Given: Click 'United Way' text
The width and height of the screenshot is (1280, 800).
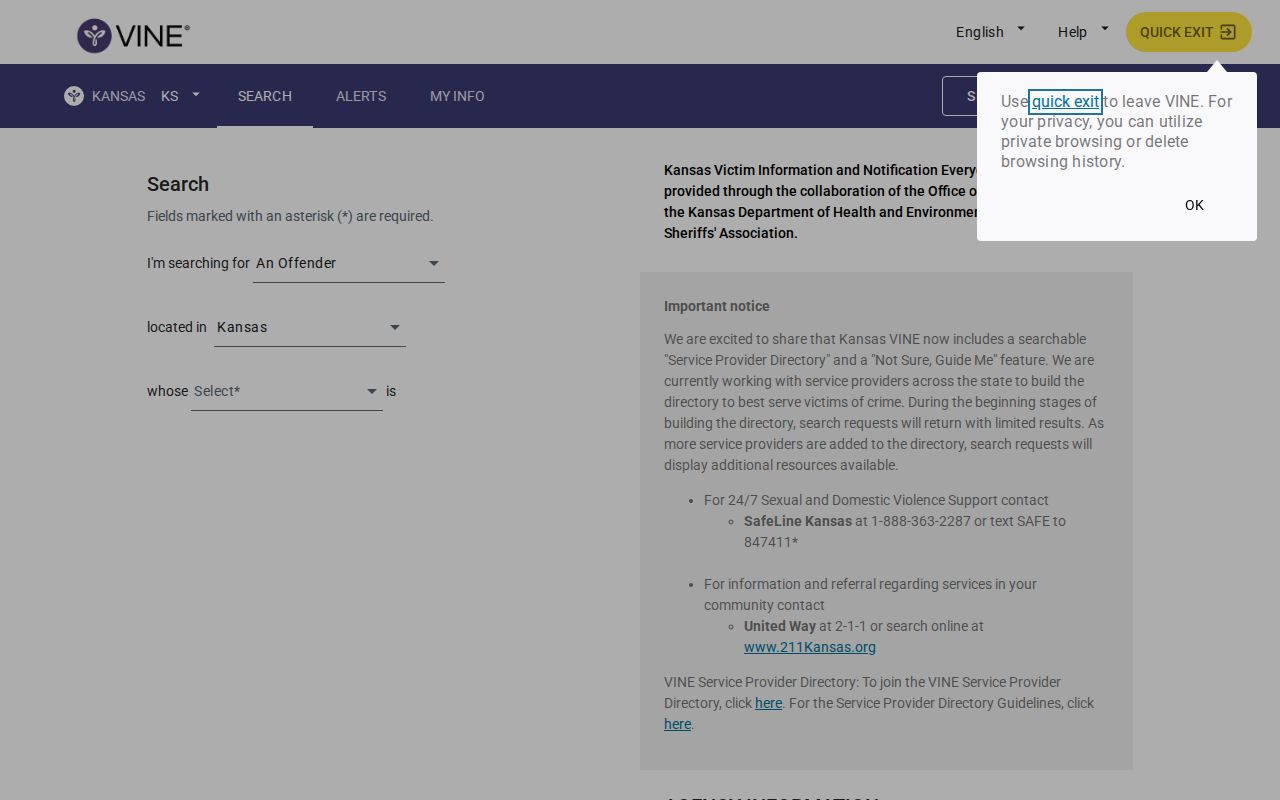Looking at the screenshot, I should pyautogui.click(x=780, y=626).
